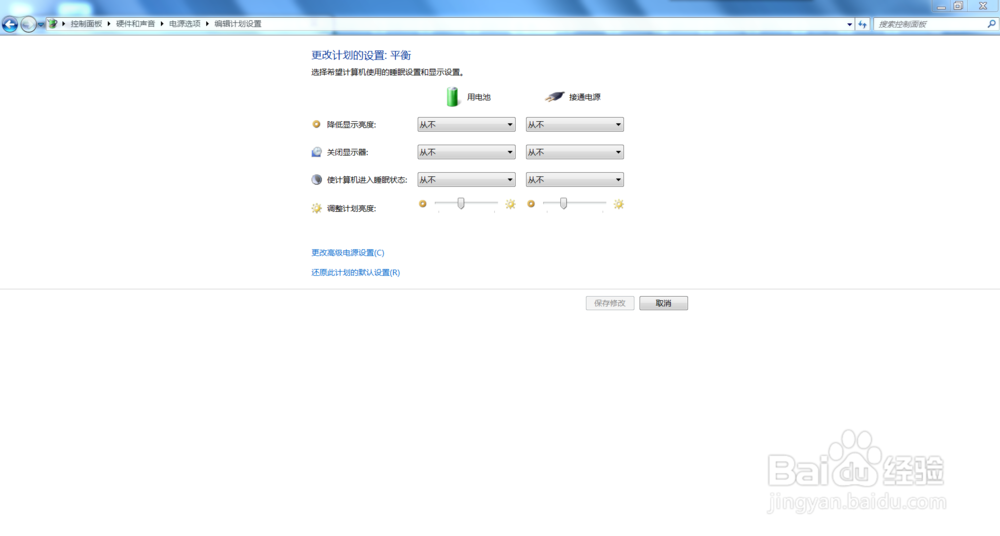Click dim icon left of battery brightness slider
Screen dimensions: 1000x536
coord(422,204)
